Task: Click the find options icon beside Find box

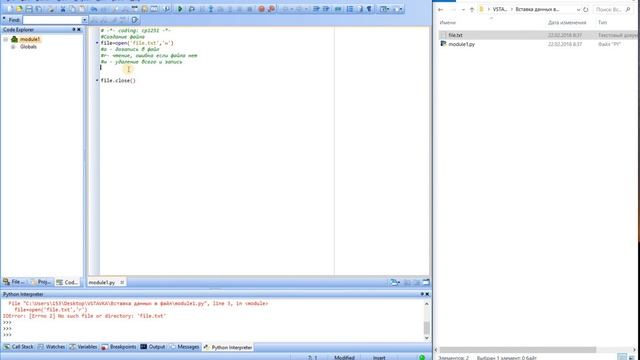Action: point(134,20)
